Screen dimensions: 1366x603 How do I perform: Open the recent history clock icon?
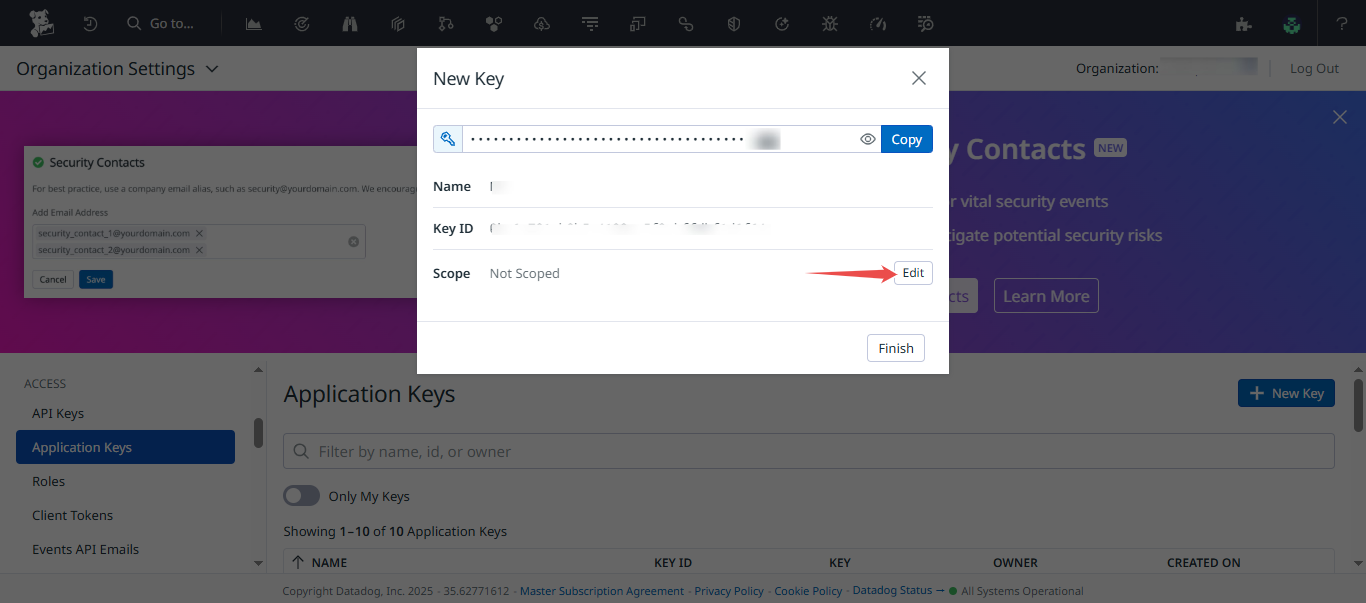(x=90, y=23)
